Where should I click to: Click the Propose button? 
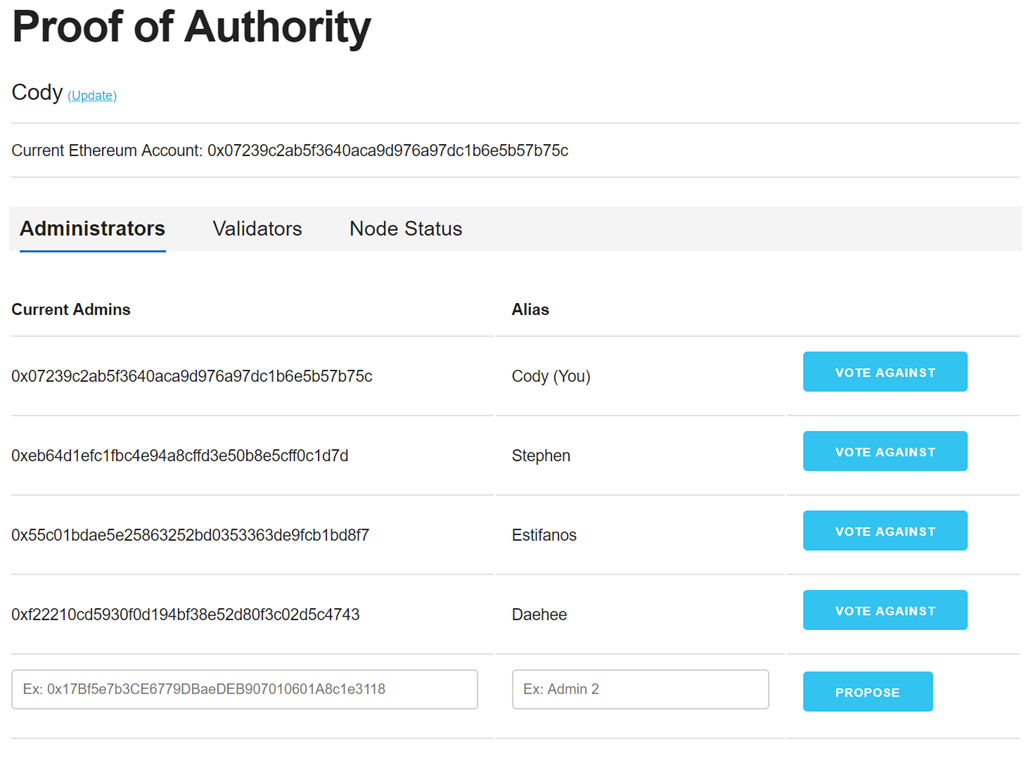867,692
